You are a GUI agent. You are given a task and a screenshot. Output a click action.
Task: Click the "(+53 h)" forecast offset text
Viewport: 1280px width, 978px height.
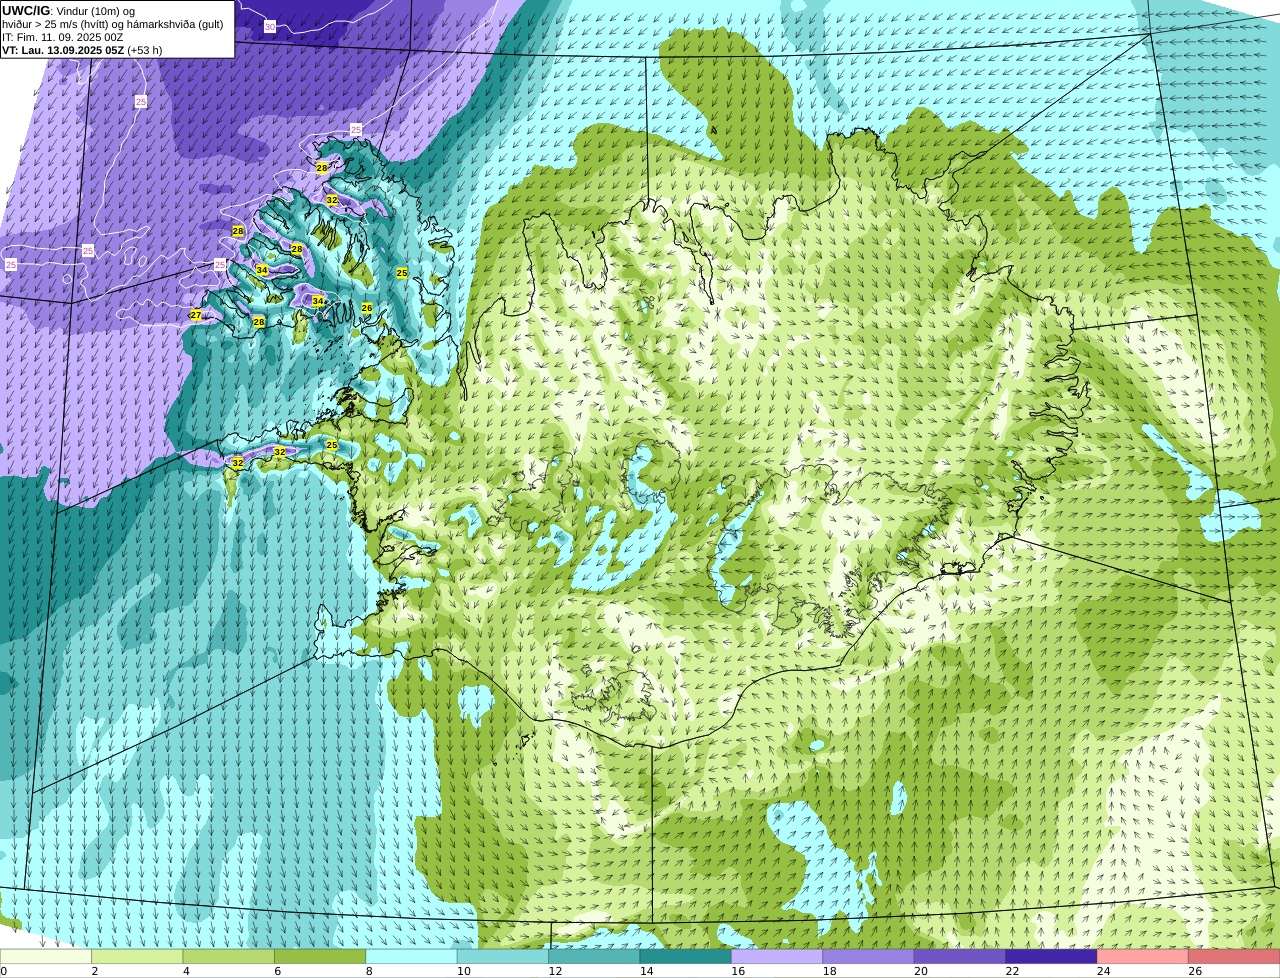point(145,50)
